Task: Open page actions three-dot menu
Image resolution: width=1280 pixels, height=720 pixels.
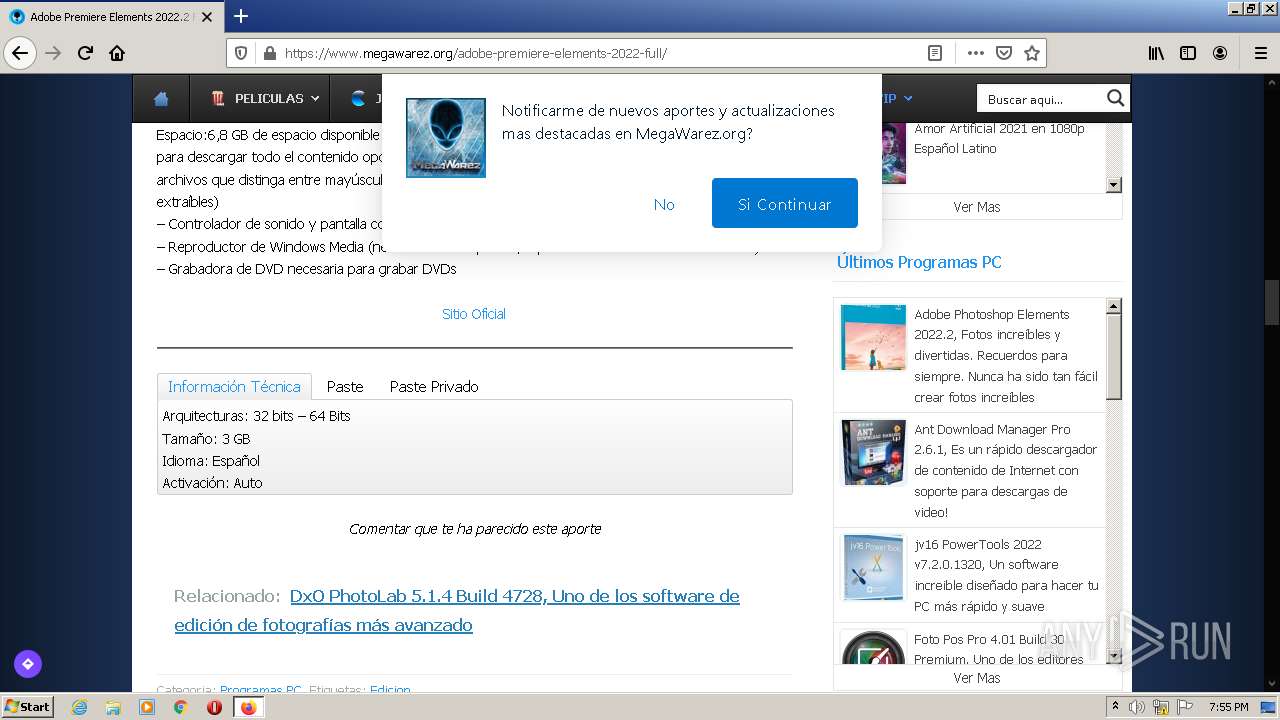Action: coord(976,53)
